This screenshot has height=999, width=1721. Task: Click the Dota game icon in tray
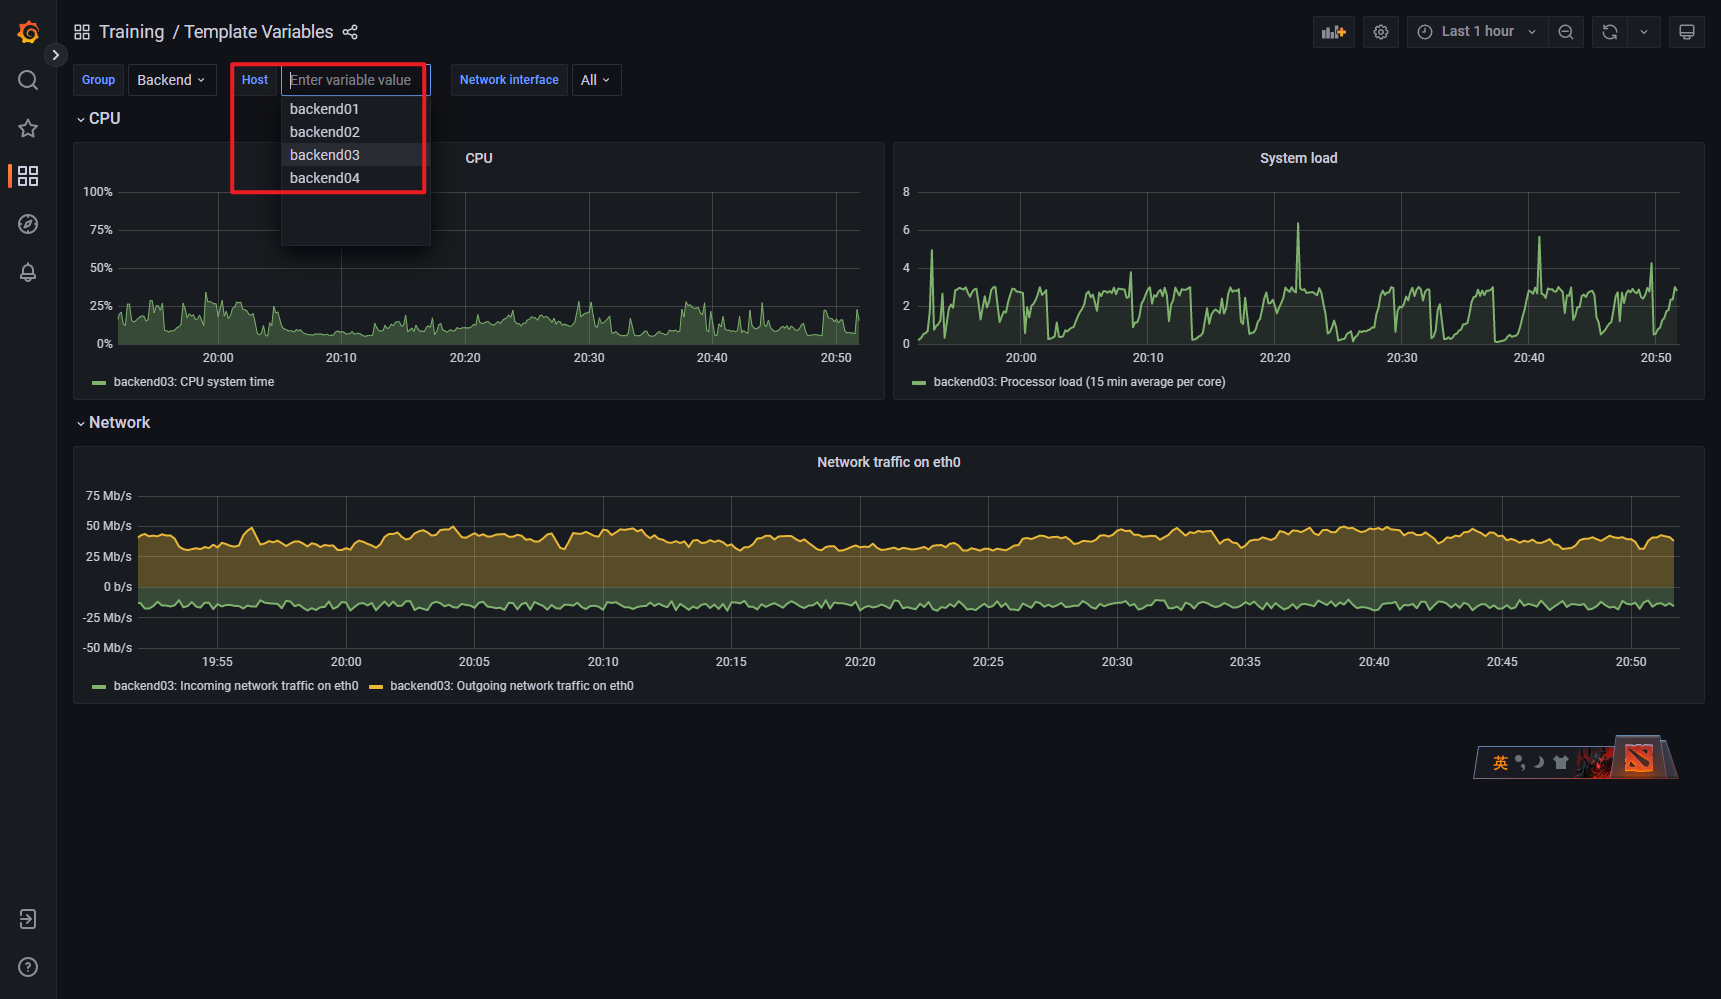tap(1638, 758)
